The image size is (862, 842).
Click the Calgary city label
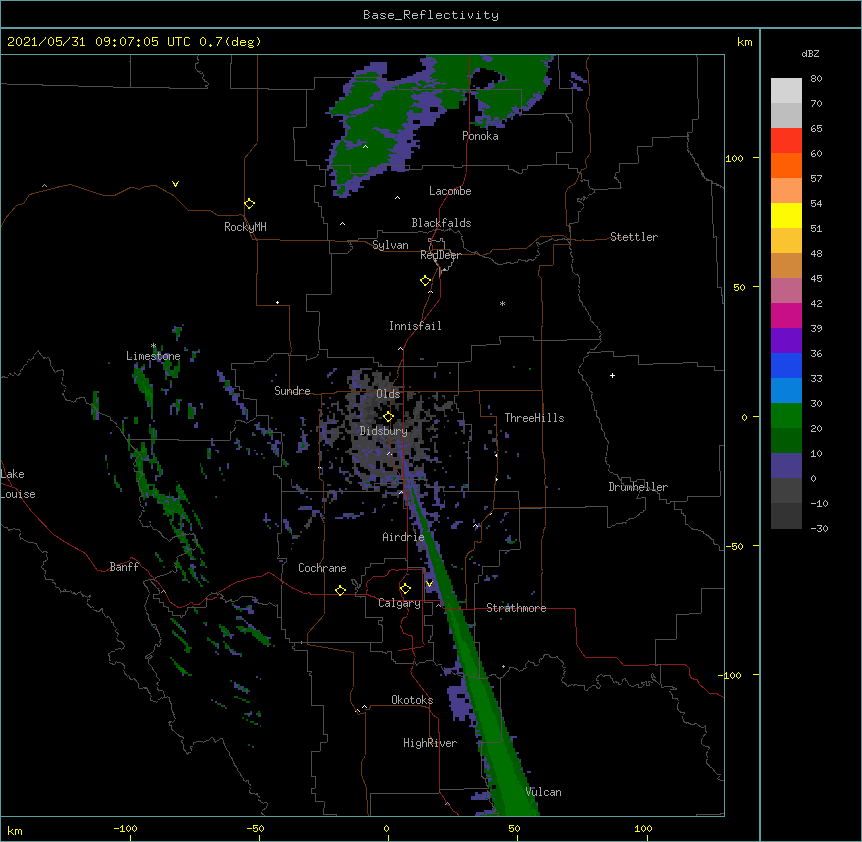coord(399,603)
